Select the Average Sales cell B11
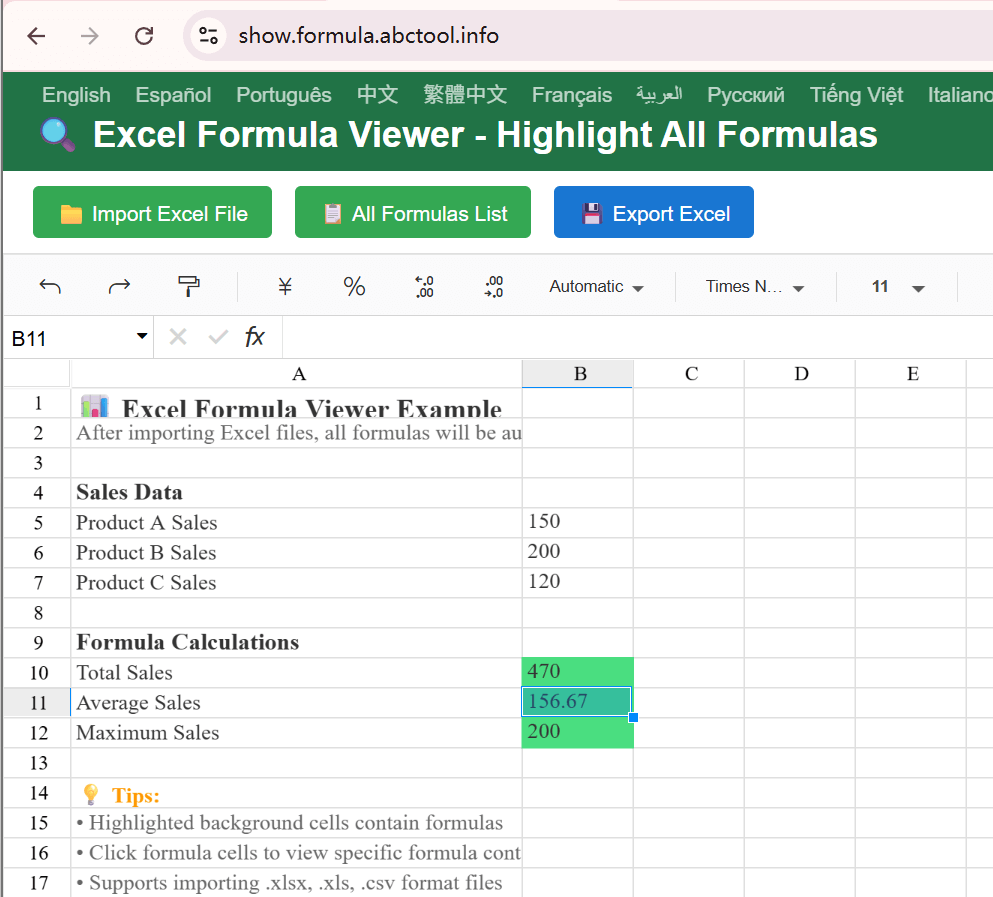 click(x=577, y=702)
